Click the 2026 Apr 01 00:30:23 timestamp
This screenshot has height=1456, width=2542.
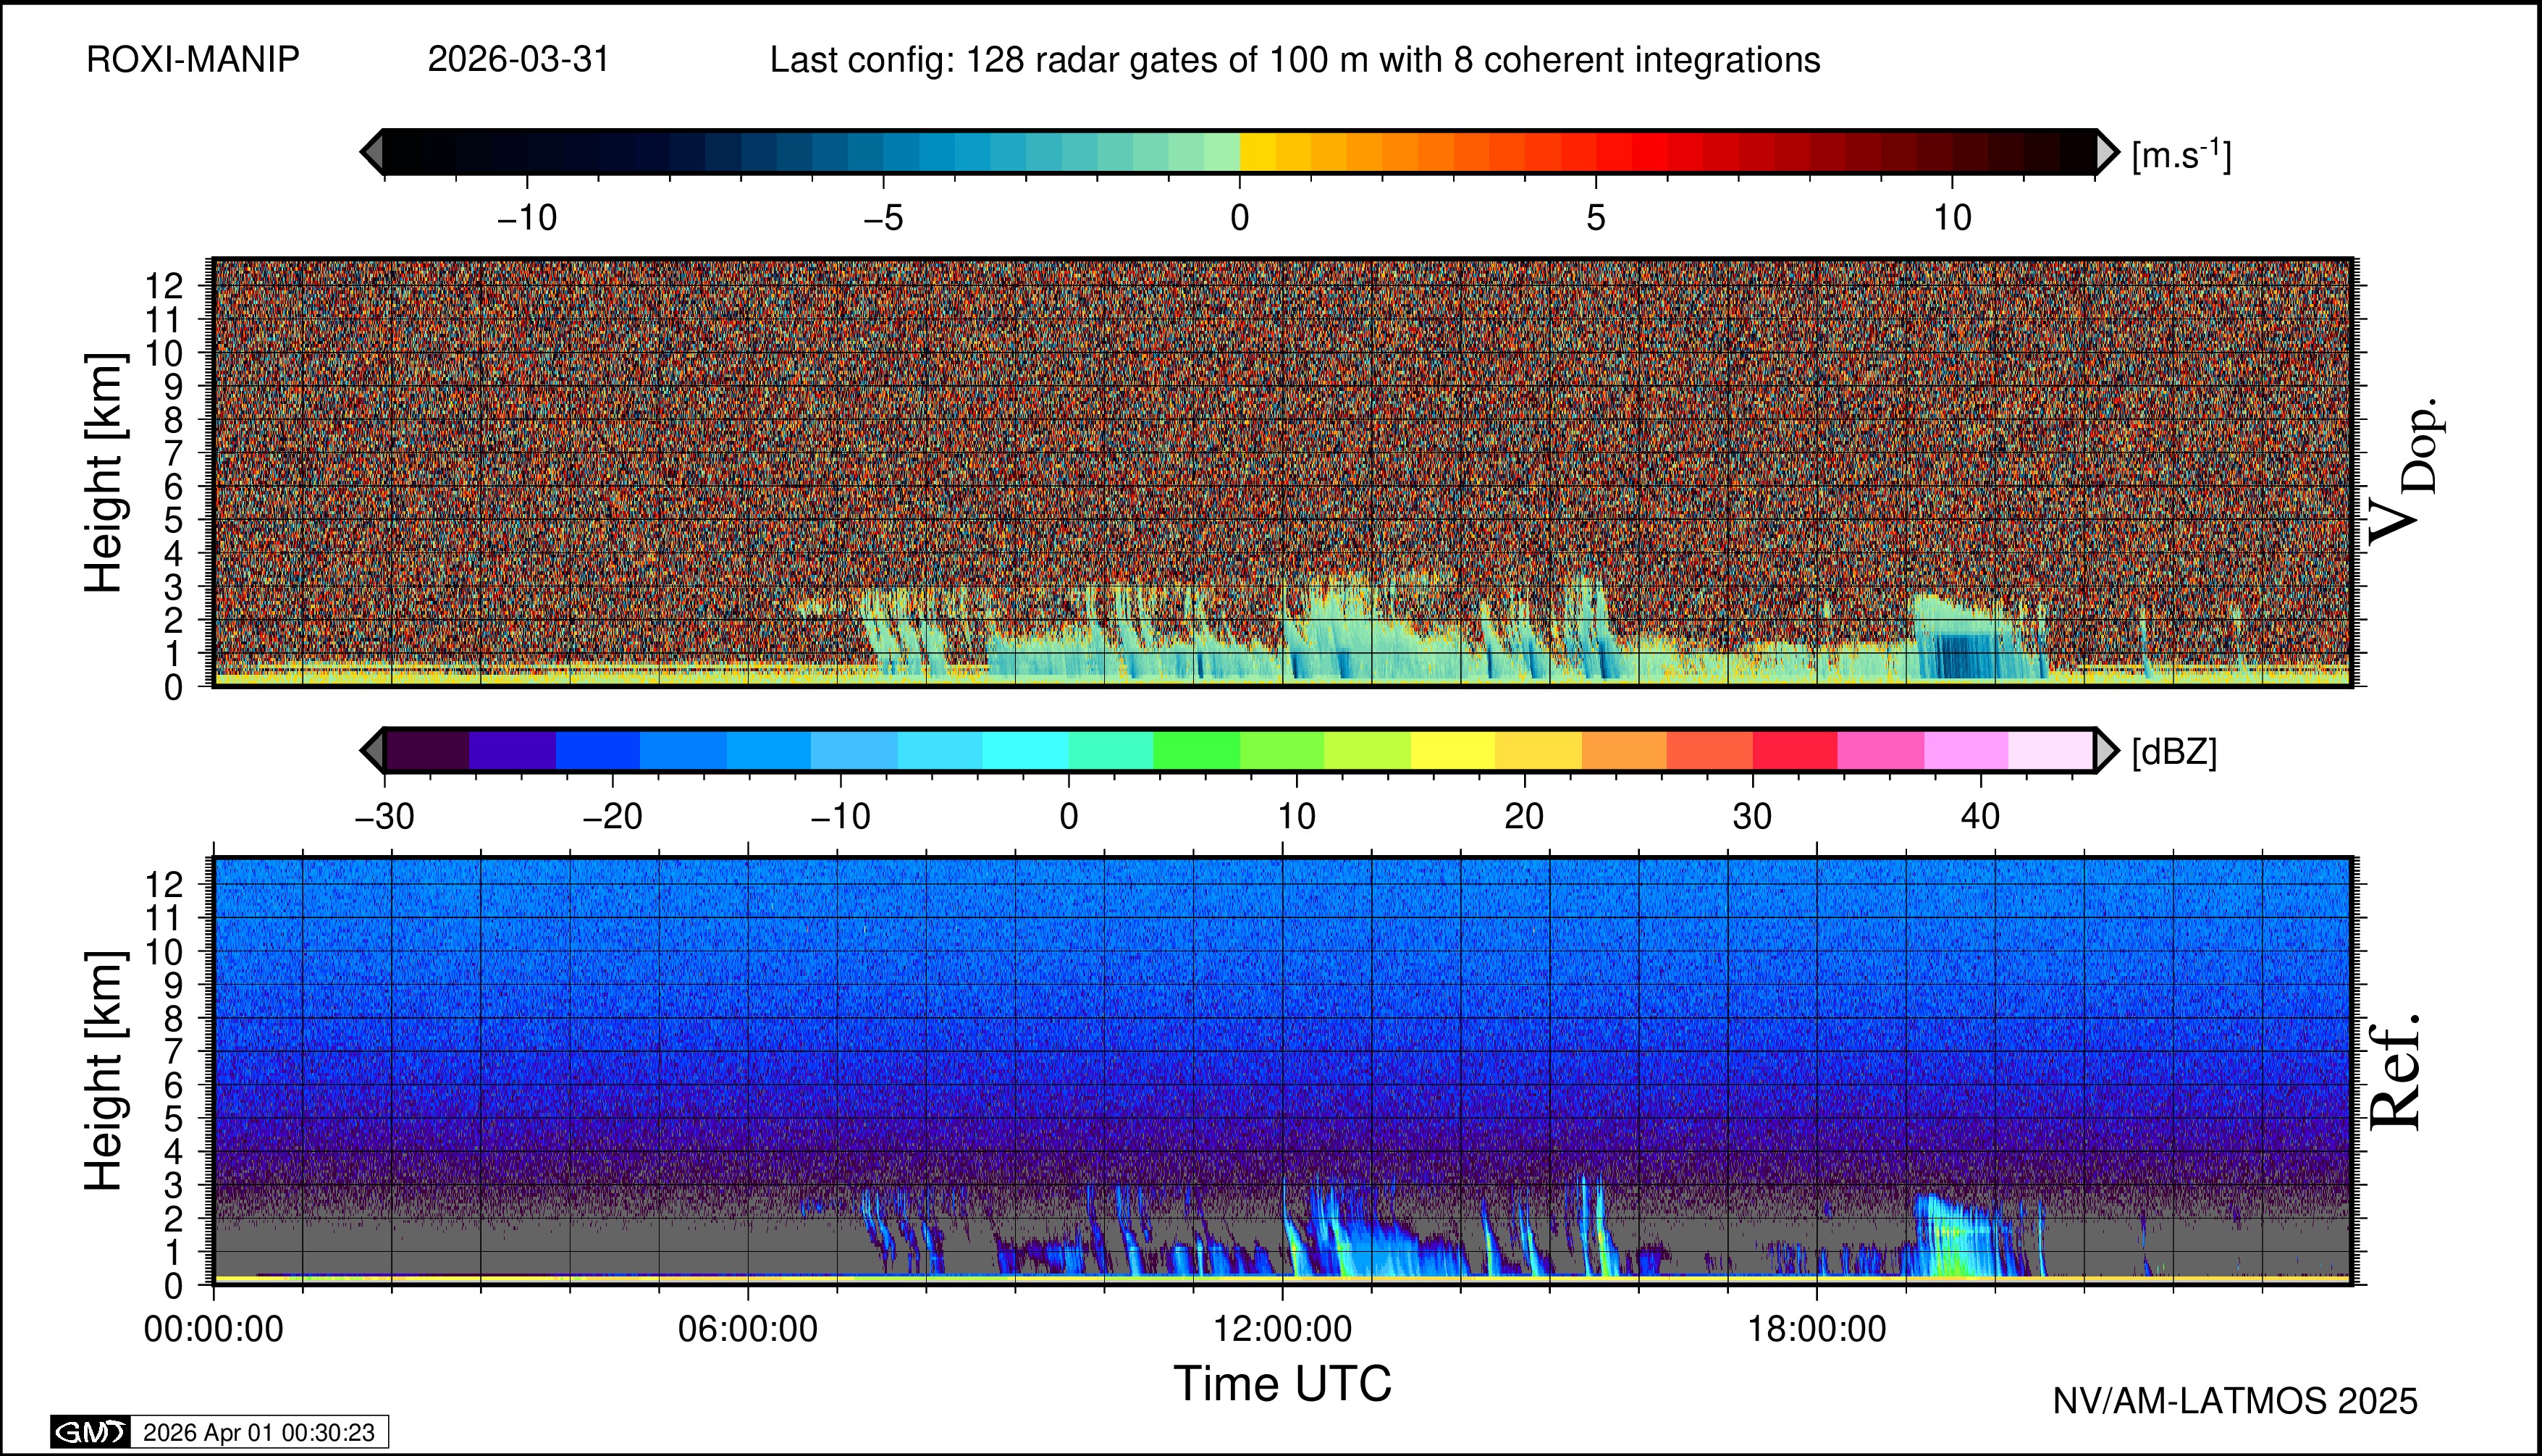point(259,1432)
